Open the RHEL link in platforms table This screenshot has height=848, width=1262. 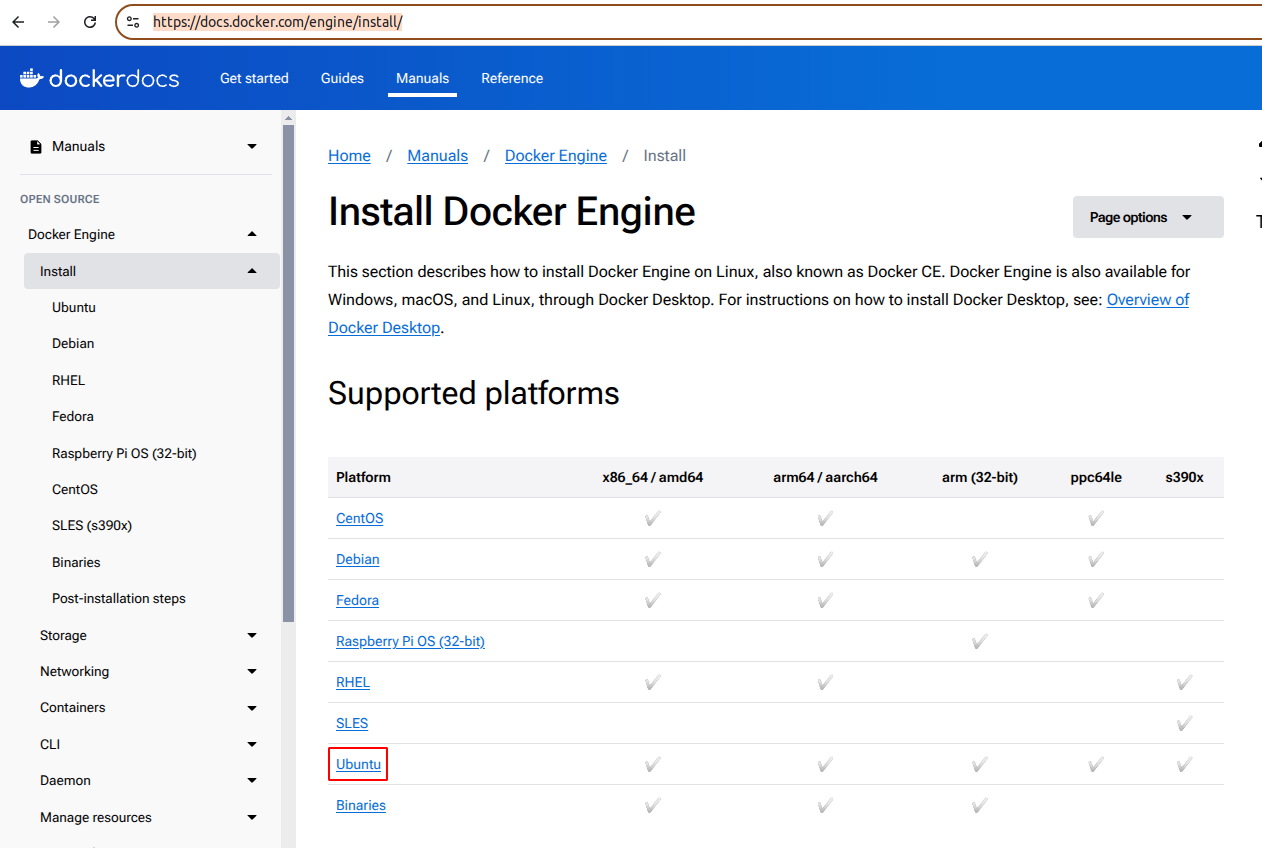[353, 682]
